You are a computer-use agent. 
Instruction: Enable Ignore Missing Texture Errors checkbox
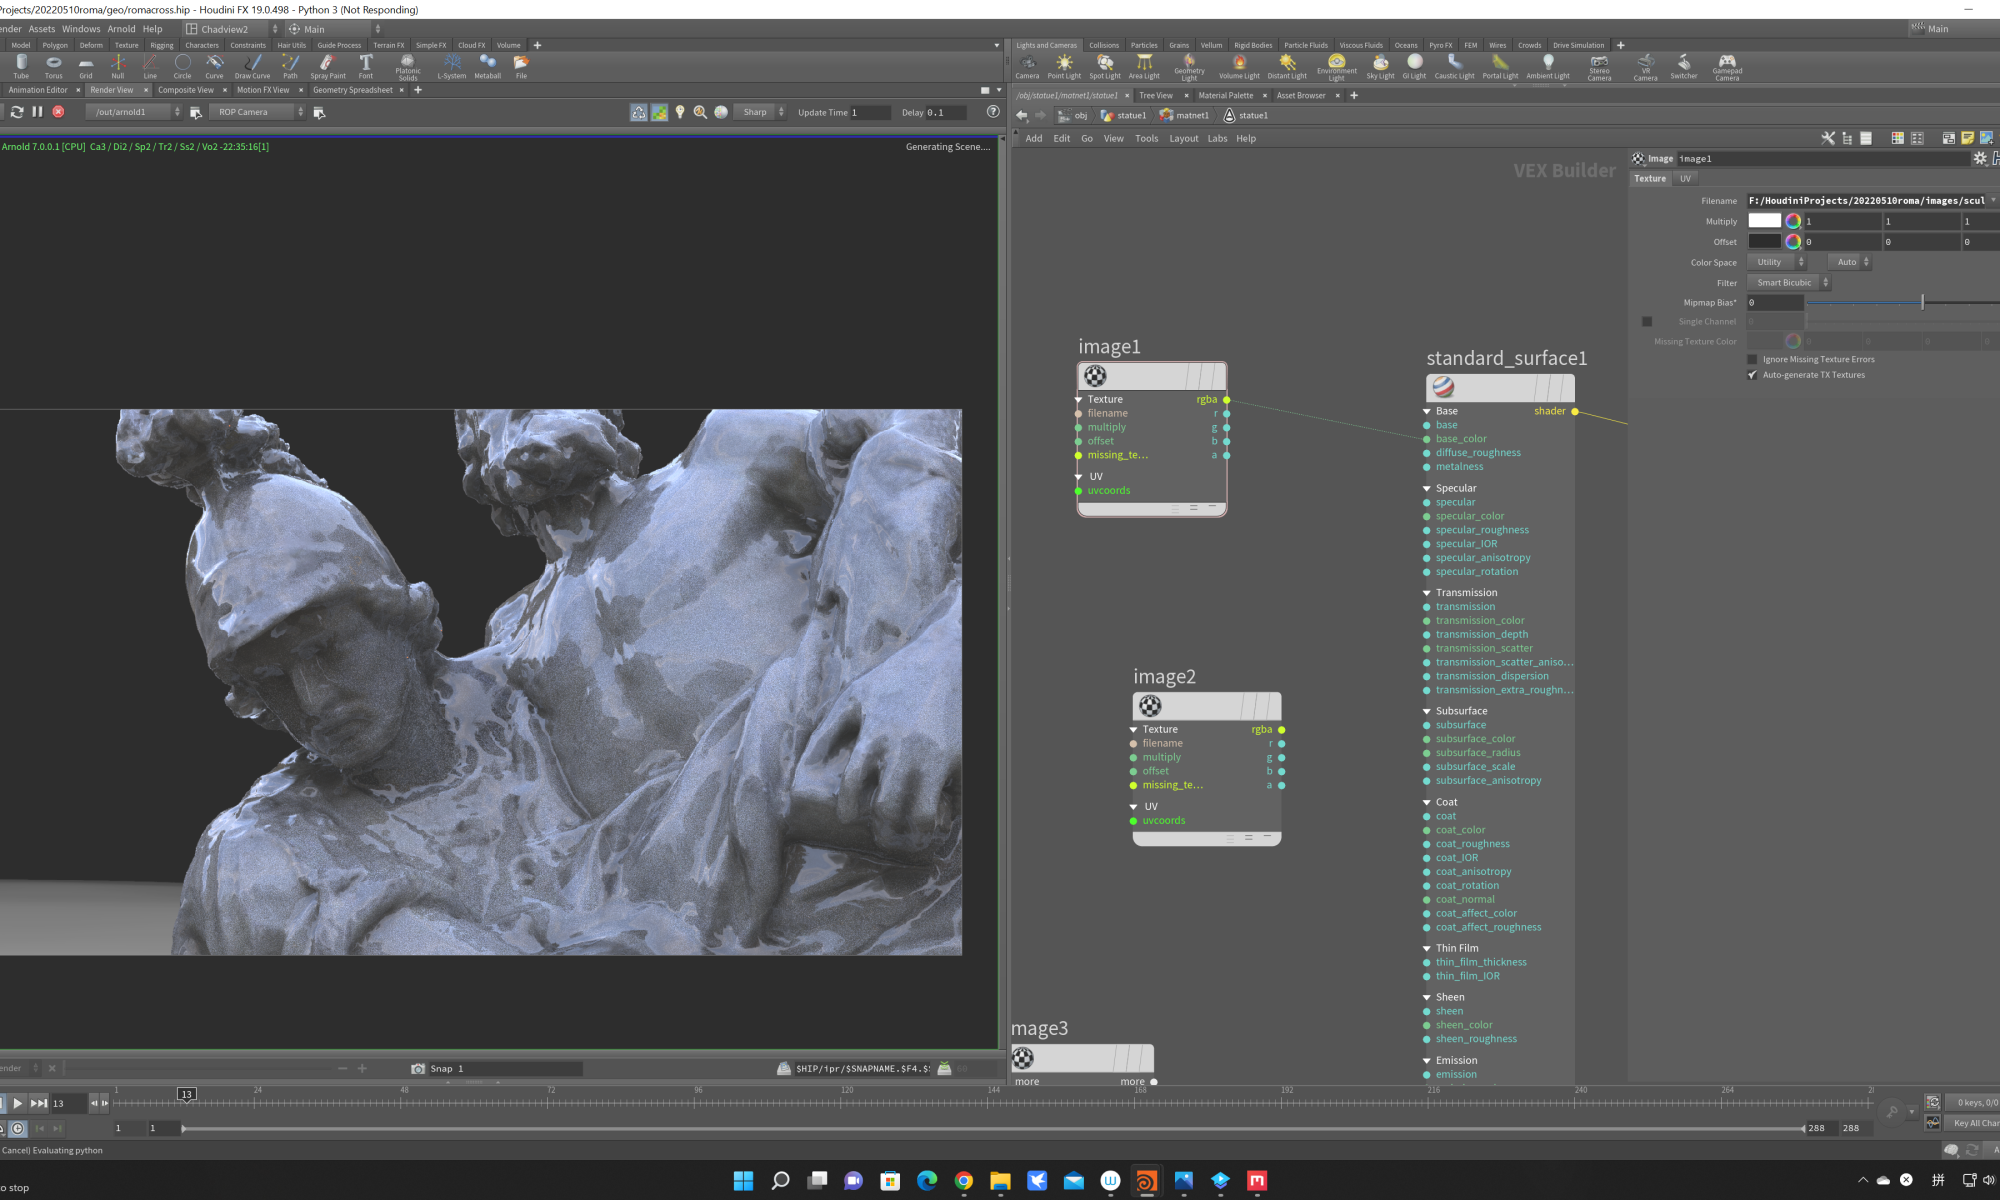point(1752,359)
